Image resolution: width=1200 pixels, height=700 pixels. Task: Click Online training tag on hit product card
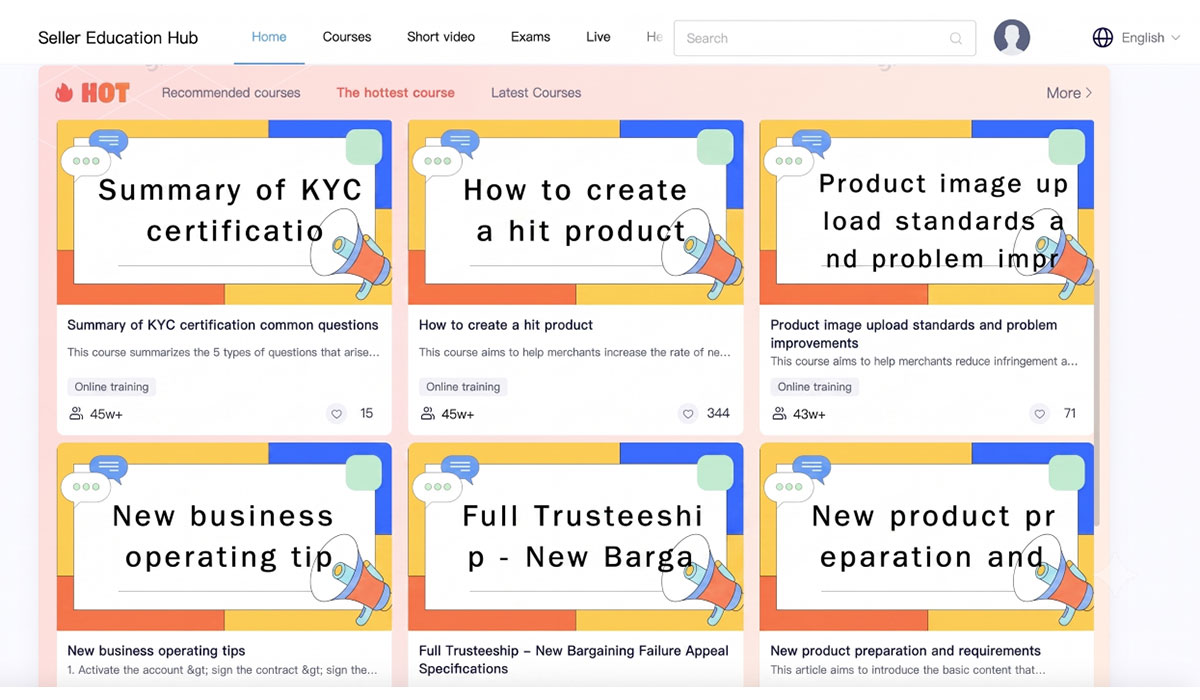coord(463,387)
